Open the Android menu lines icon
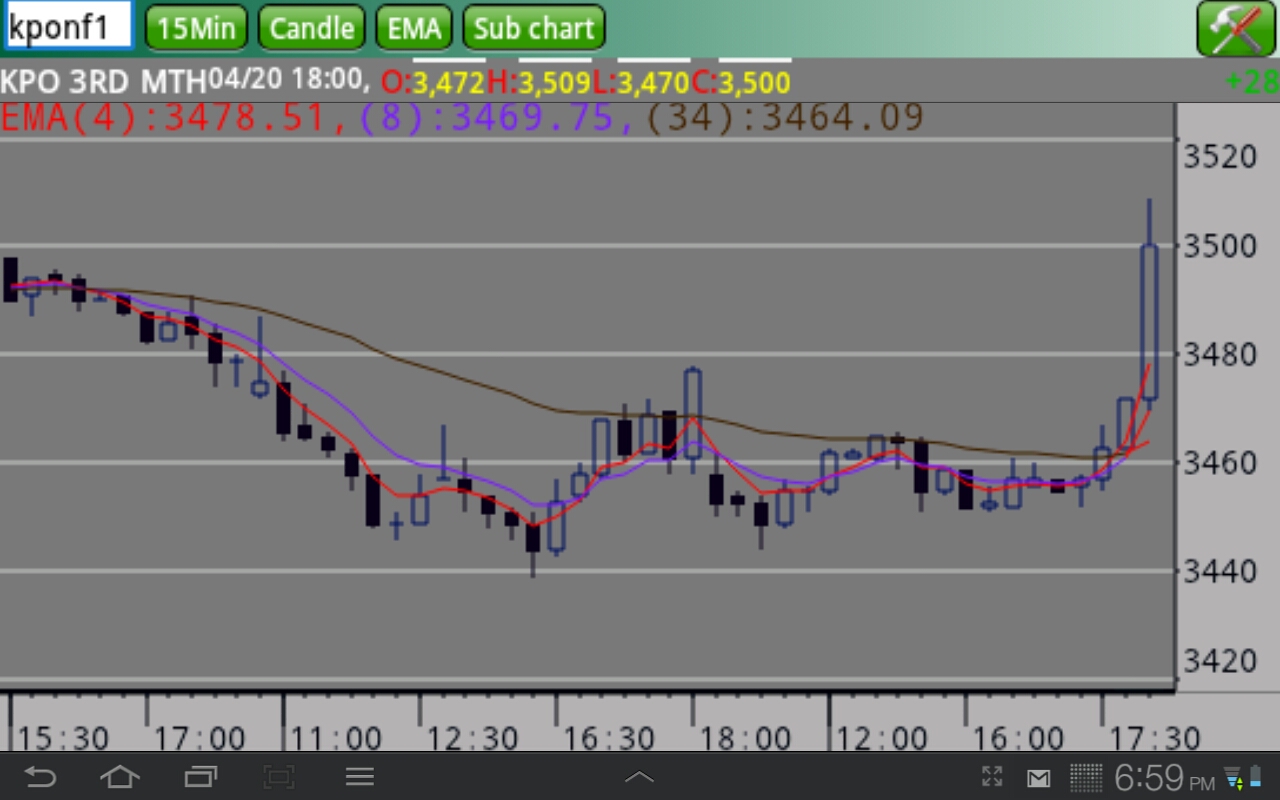Viewport: 1280px width, 800px height. click(x=359, y=776)
